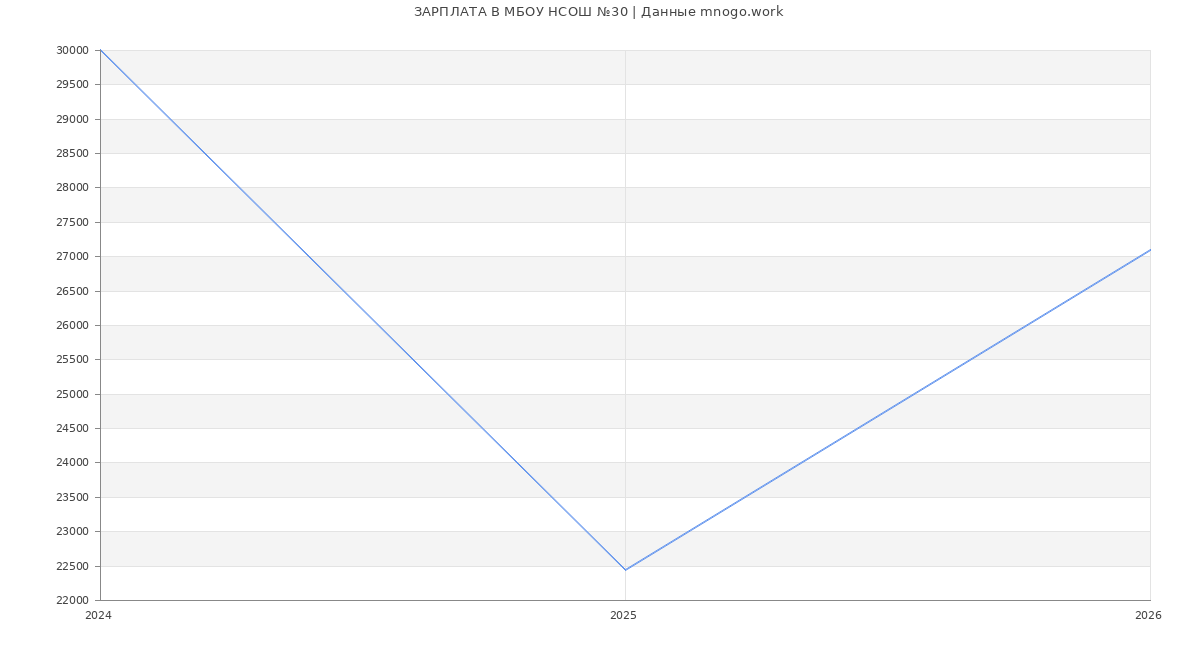1200x650 pixels.
Task: Click the 22000 y-axis label
Action: click(72, 600)
